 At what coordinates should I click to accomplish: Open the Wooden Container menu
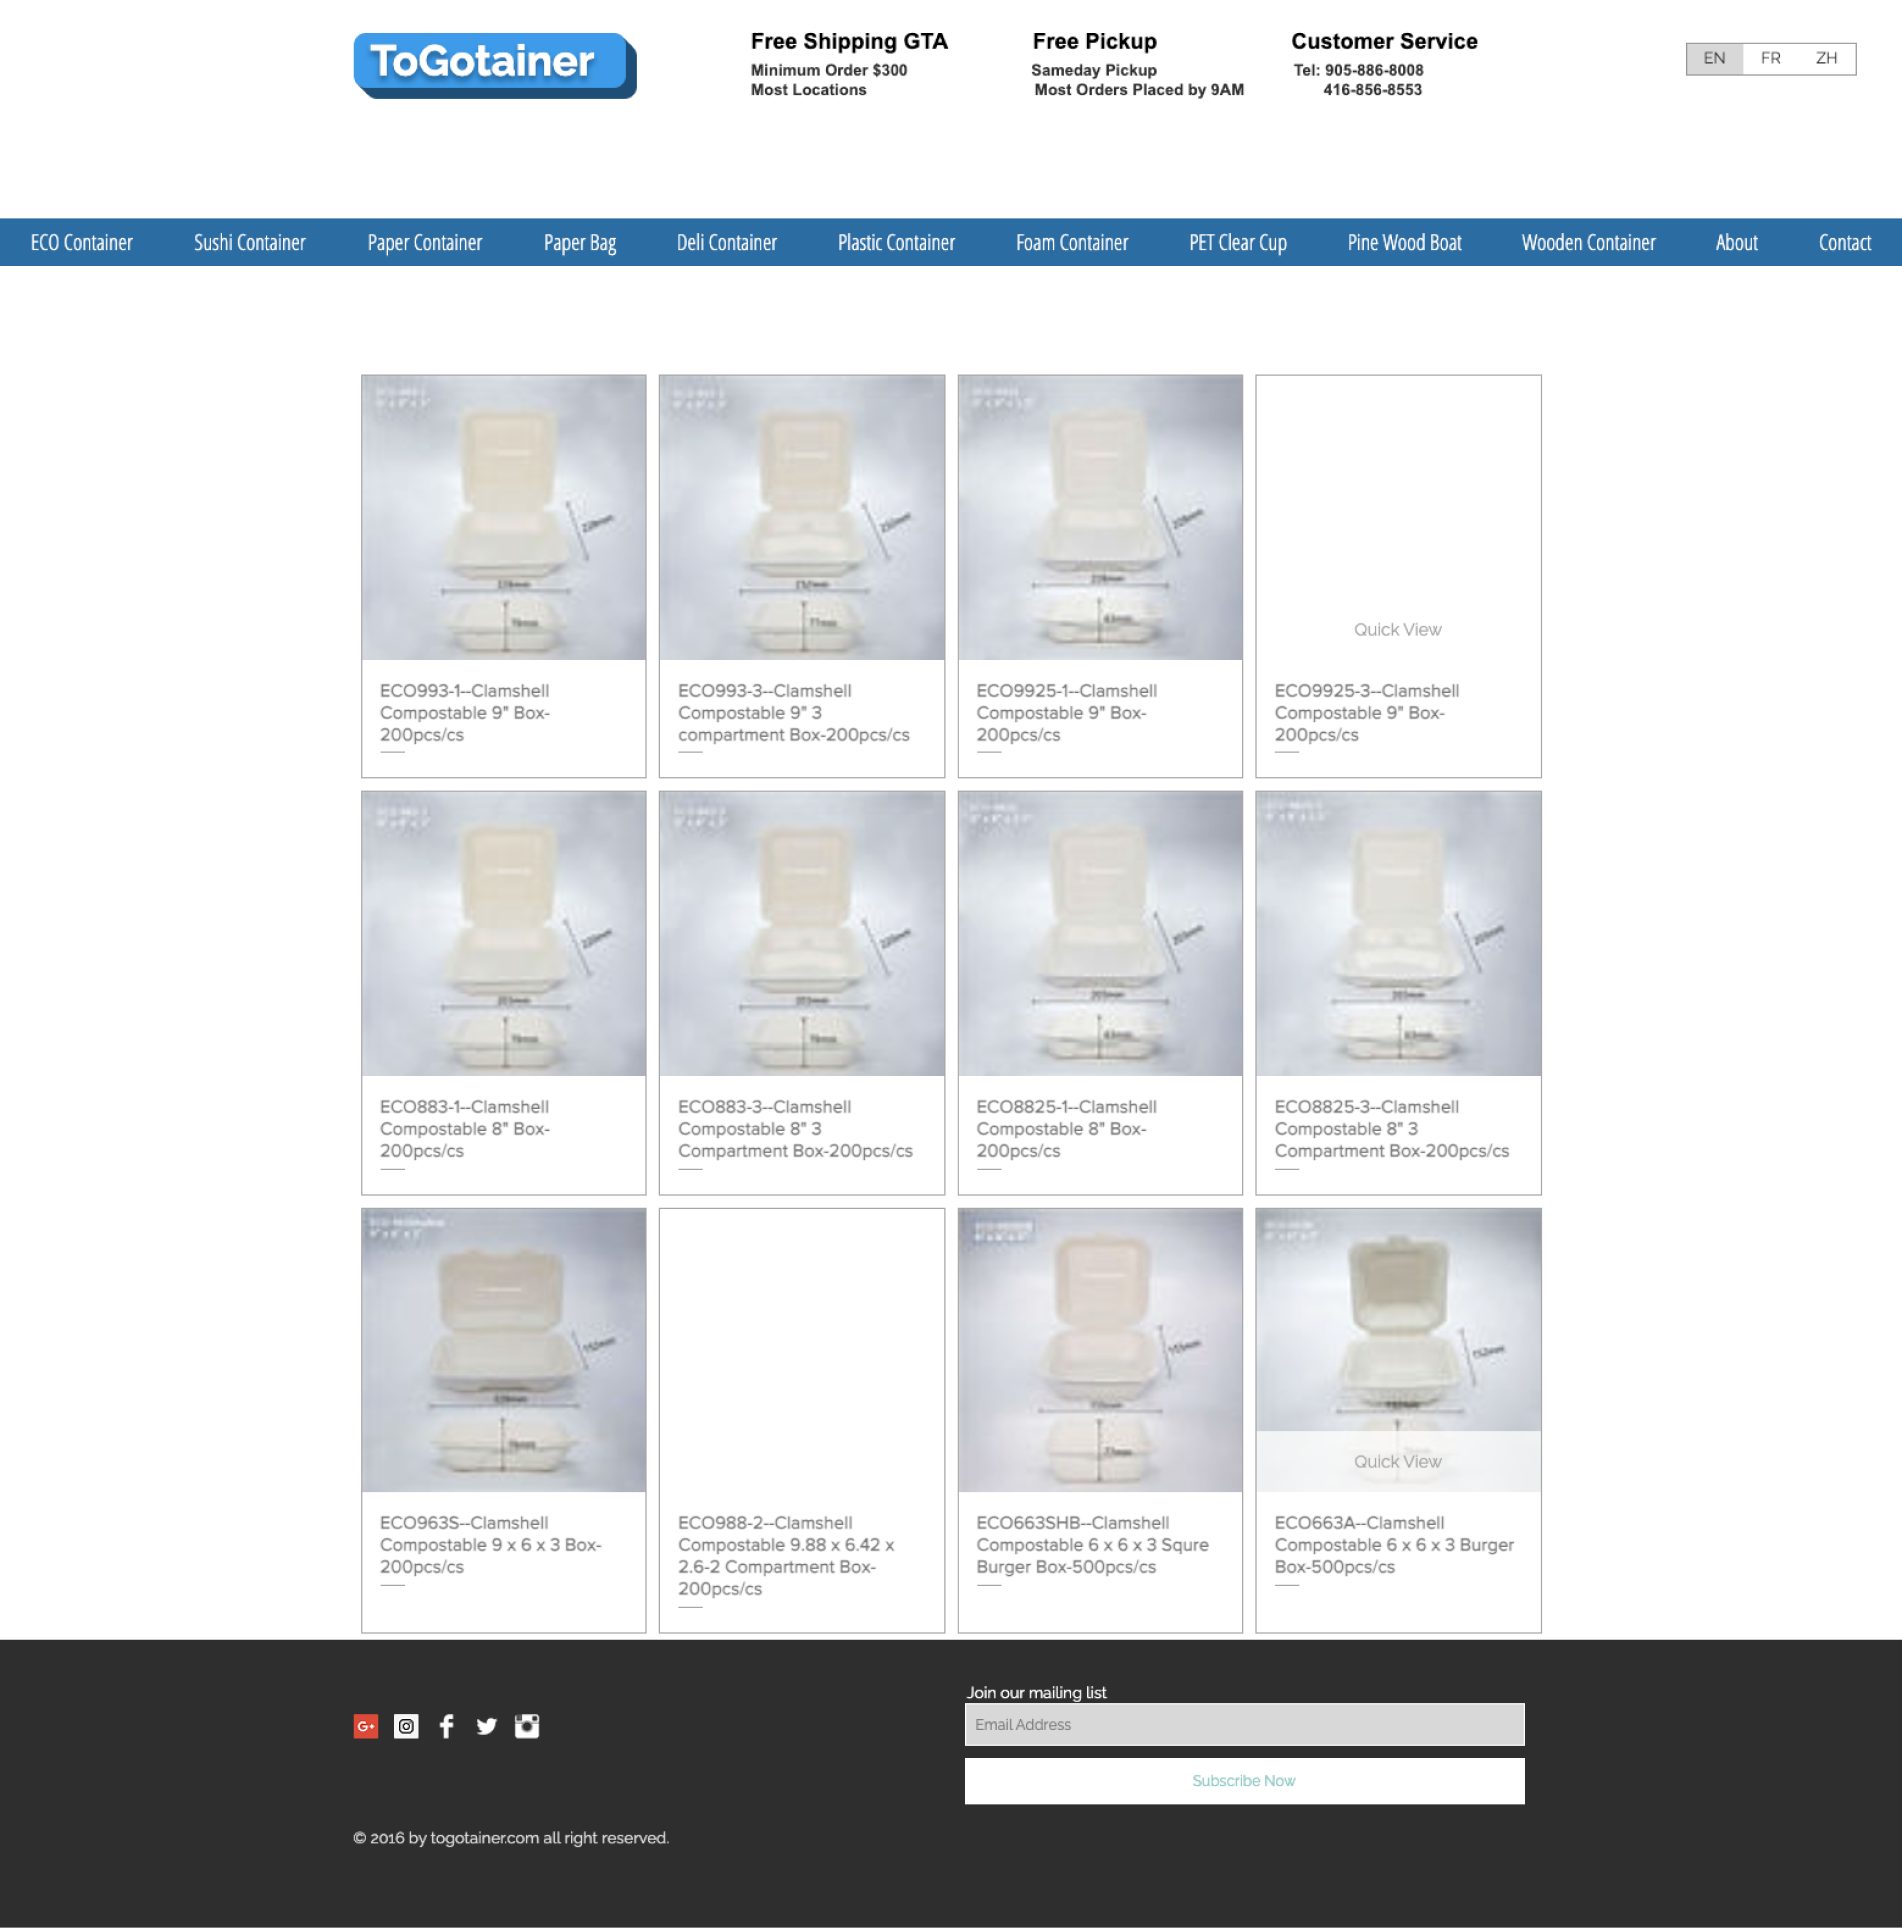click(1588, 242)
